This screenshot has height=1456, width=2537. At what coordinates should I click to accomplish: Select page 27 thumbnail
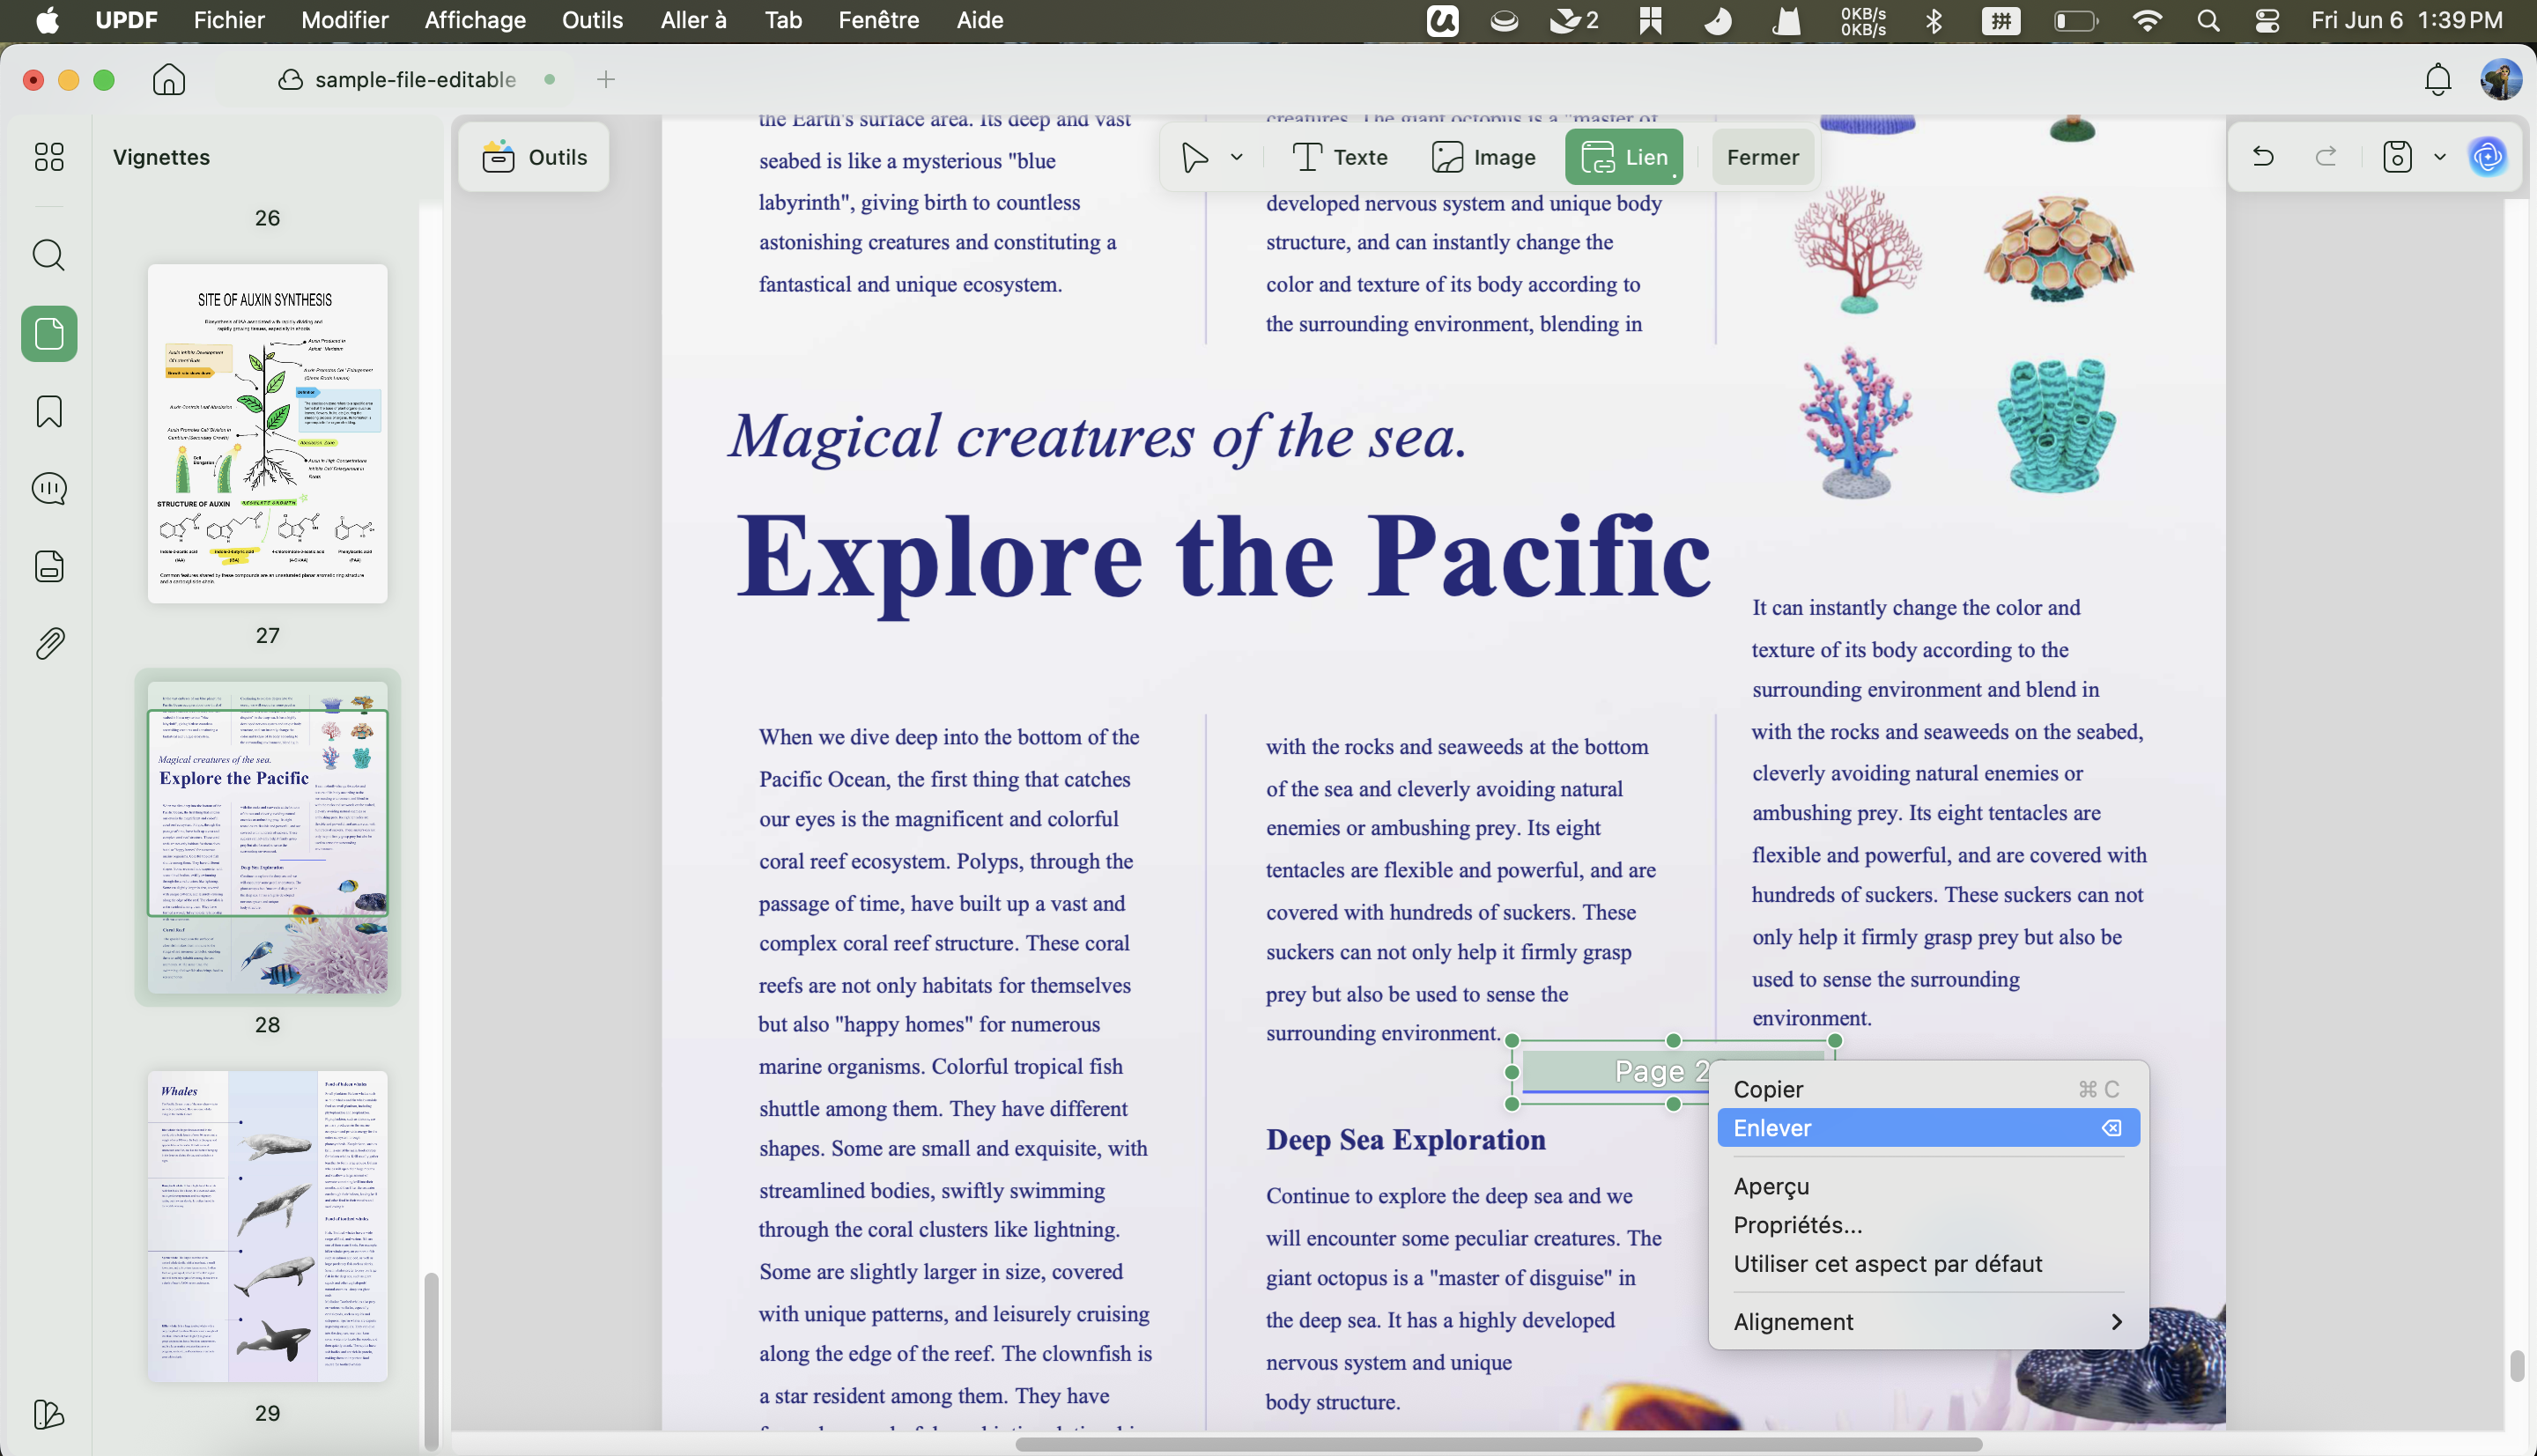pyautogui.click(x=268, y=433)
